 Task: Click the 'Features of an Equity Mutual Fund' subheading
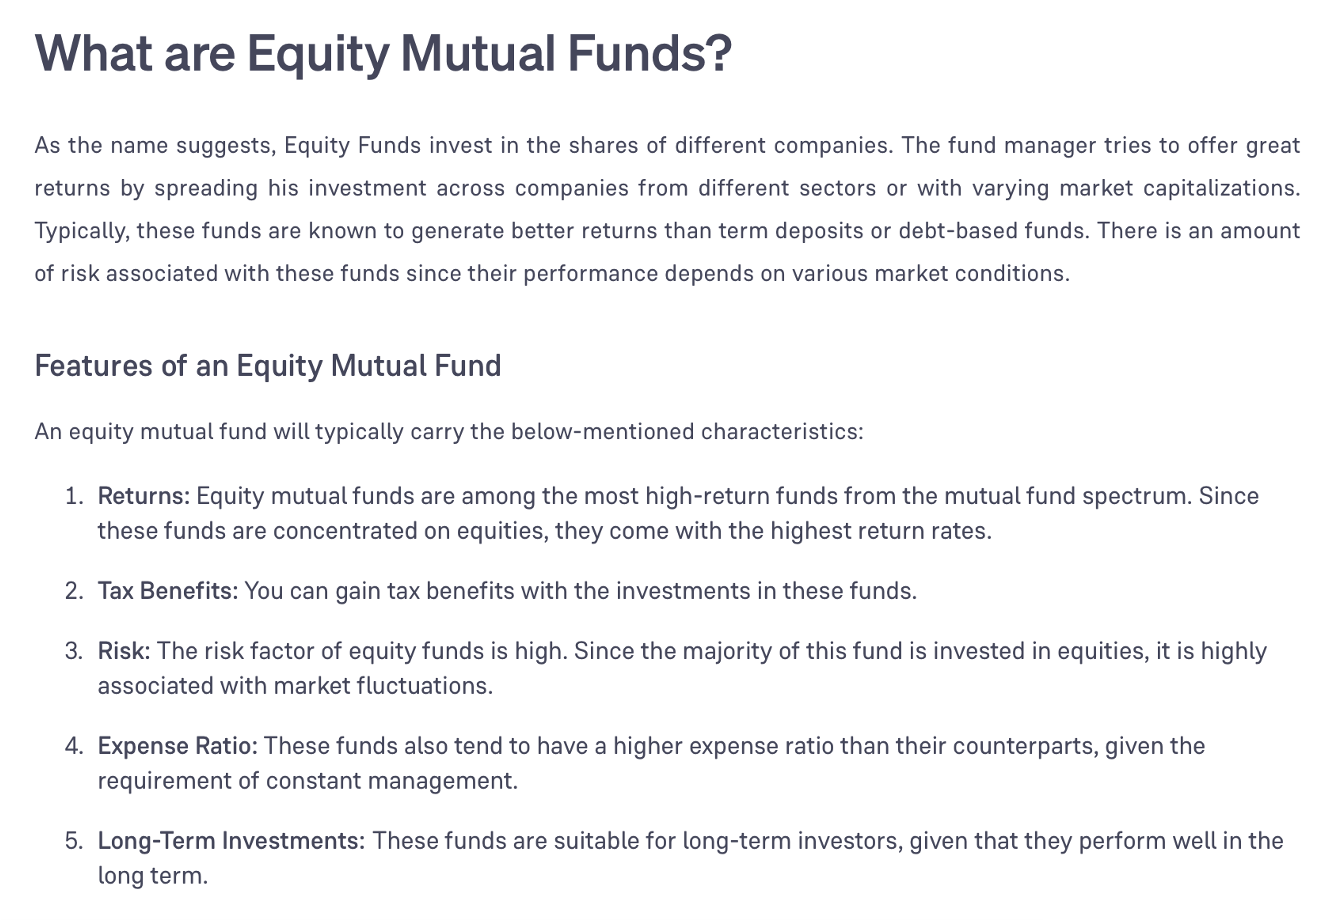(x=268, y=366)
